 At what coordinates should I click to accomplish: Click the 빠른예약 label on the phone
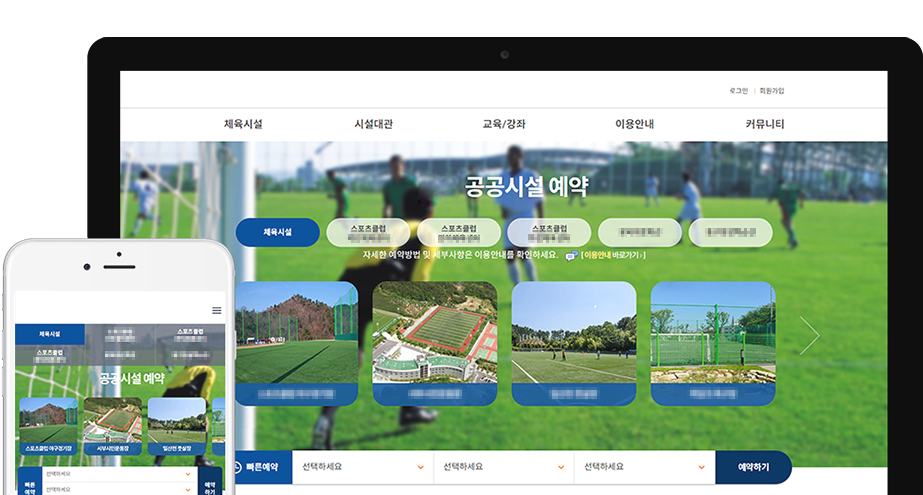coord(30,488)
